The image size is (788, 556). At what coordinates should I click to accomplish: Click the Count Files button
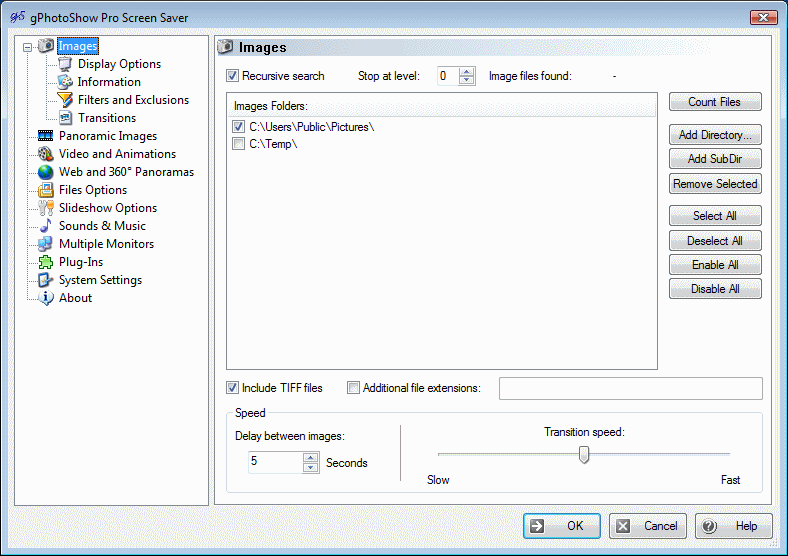(x=715, y=102)
